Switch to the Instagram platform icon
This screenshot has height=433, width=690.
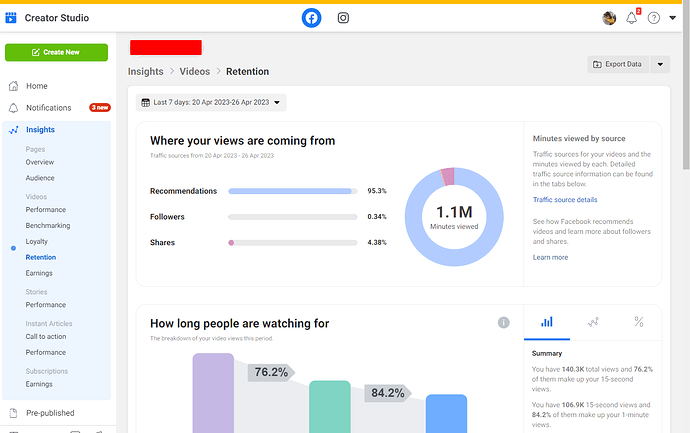click(343, 18)
